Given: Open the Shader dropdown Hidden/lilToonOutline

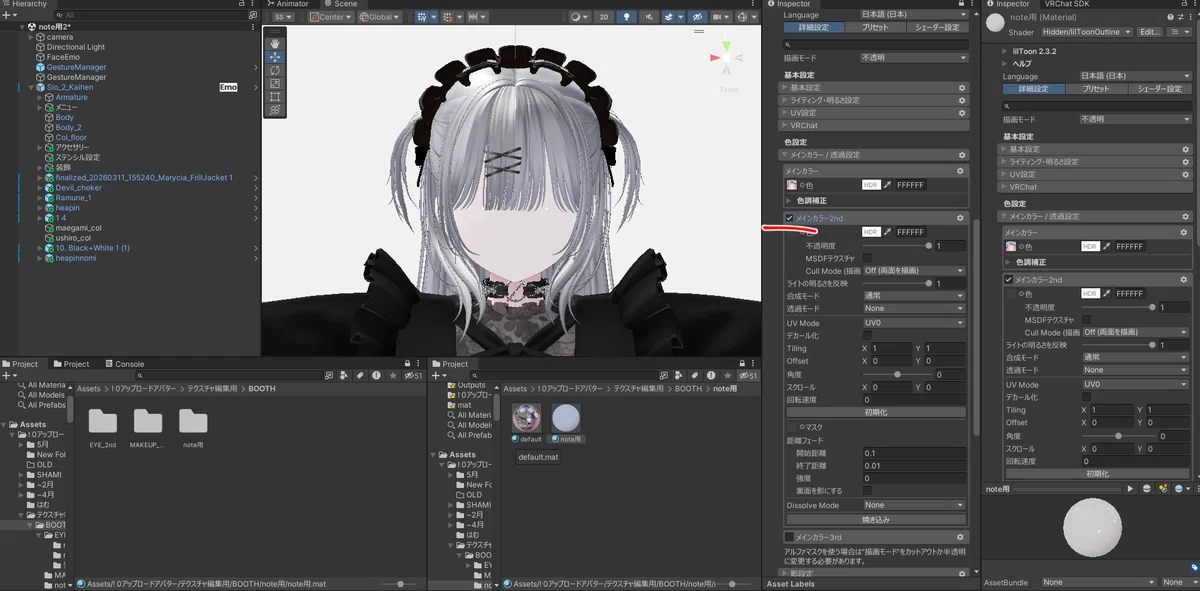Looking at the screenshot, I should tap(1087, 32).
